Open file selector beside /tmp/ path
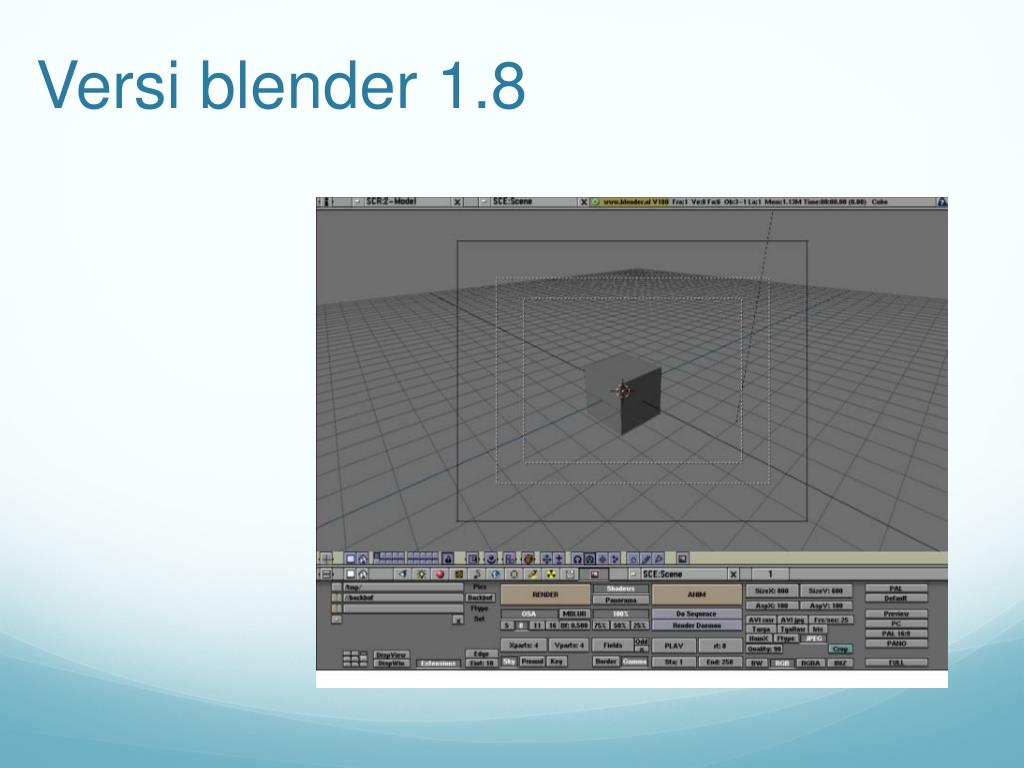 [336, 587]
